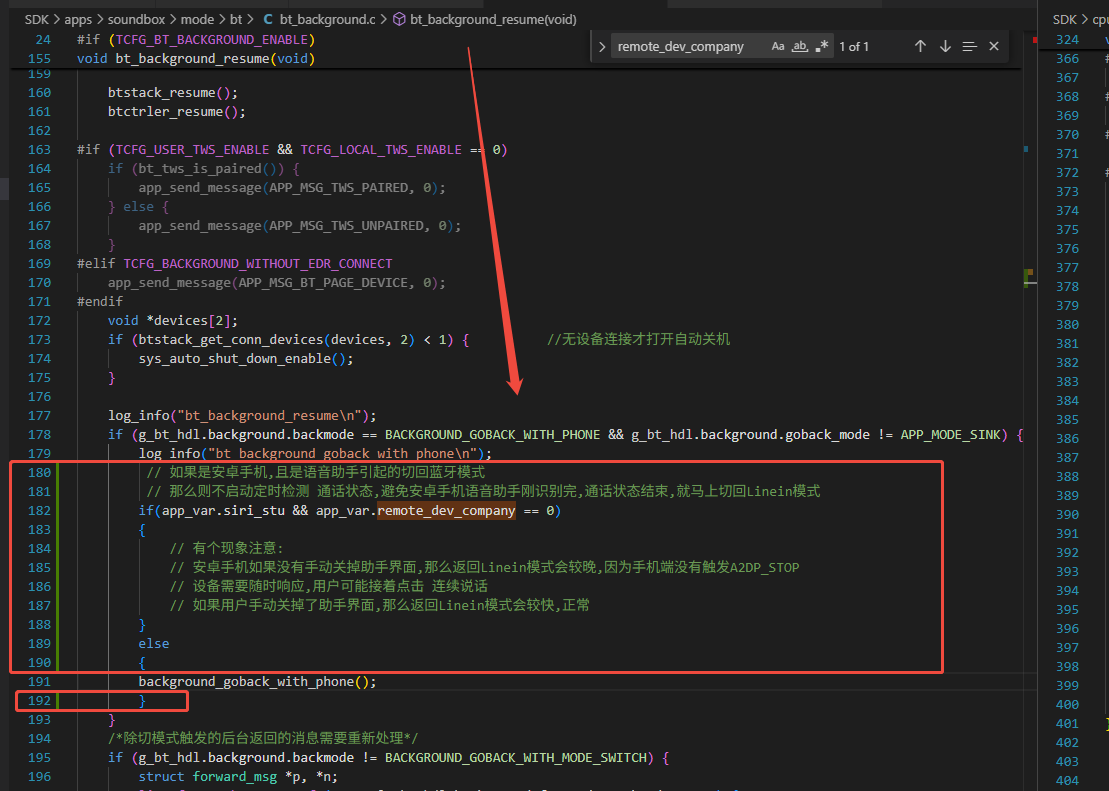Toggle Match Whole Word (ab) option
1109x791 pixels.
click(x=799, y=46)
